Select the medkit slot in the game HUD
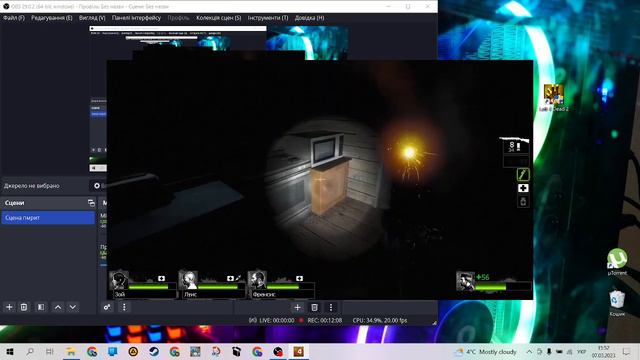640x360 pixels. pos(523,188)
